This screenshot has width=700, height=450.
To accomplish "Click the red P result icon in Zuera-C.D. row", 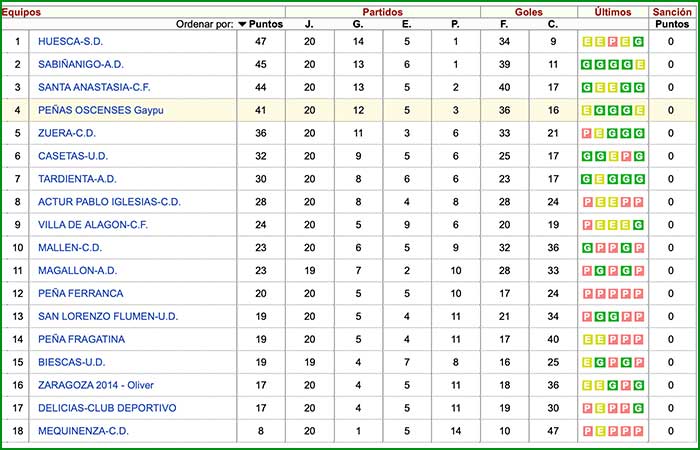I will click(587, 133).
